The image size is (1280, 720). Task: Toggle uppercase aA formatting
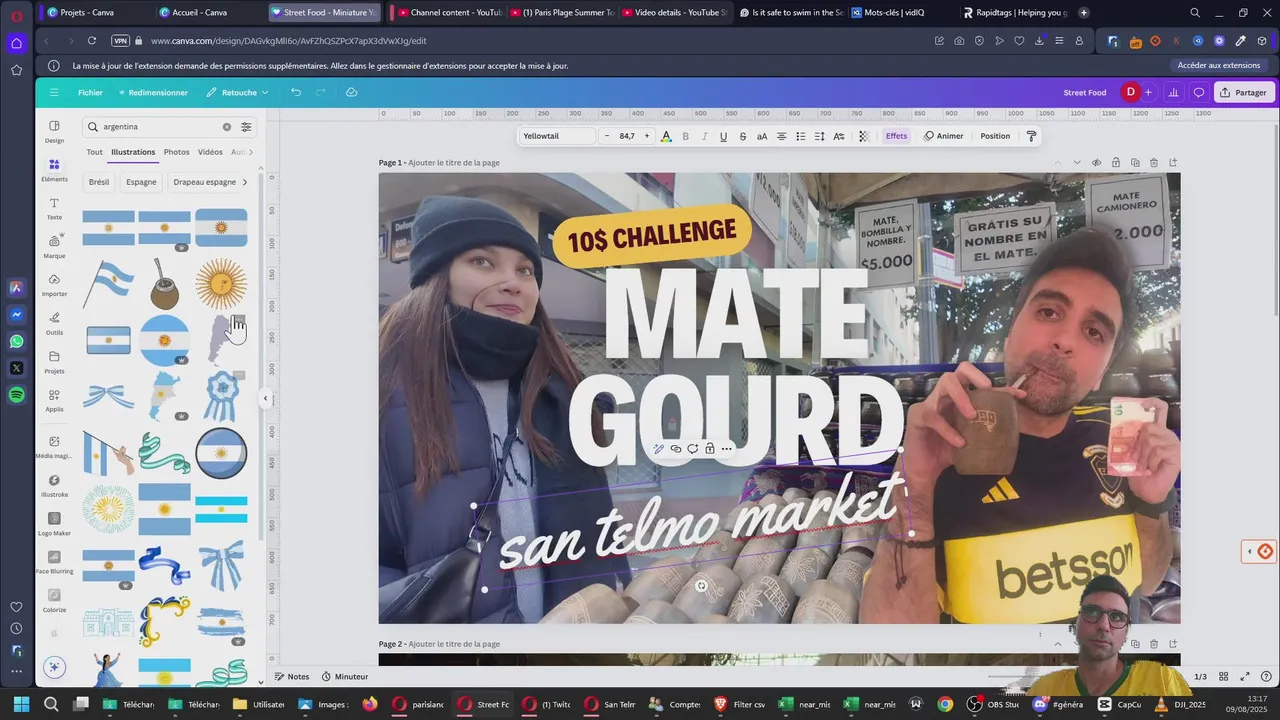[x=762, y=136]
